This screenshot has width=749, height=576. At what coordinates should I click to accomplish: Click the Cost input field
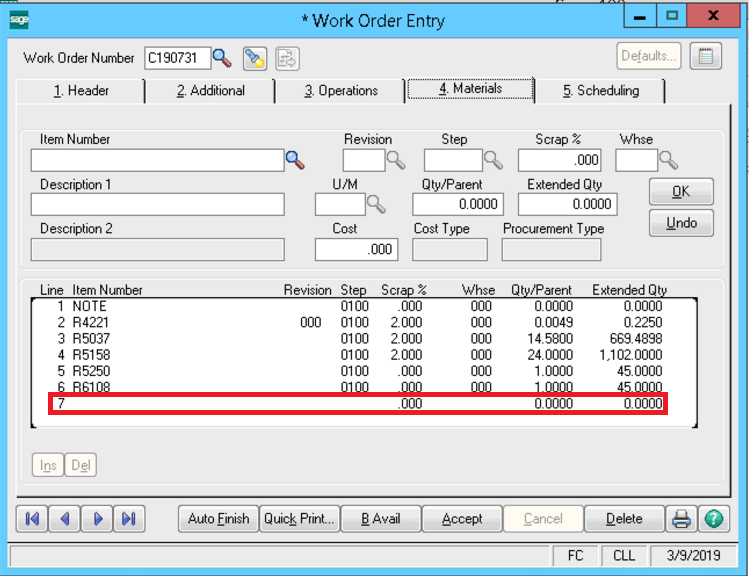tap(356, 249)
